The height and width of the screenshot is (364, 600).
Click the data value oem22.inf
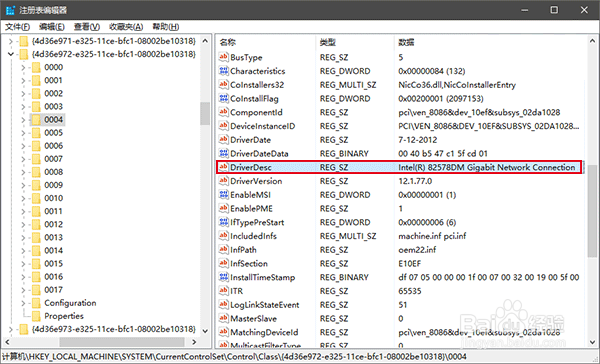(417, 250)
